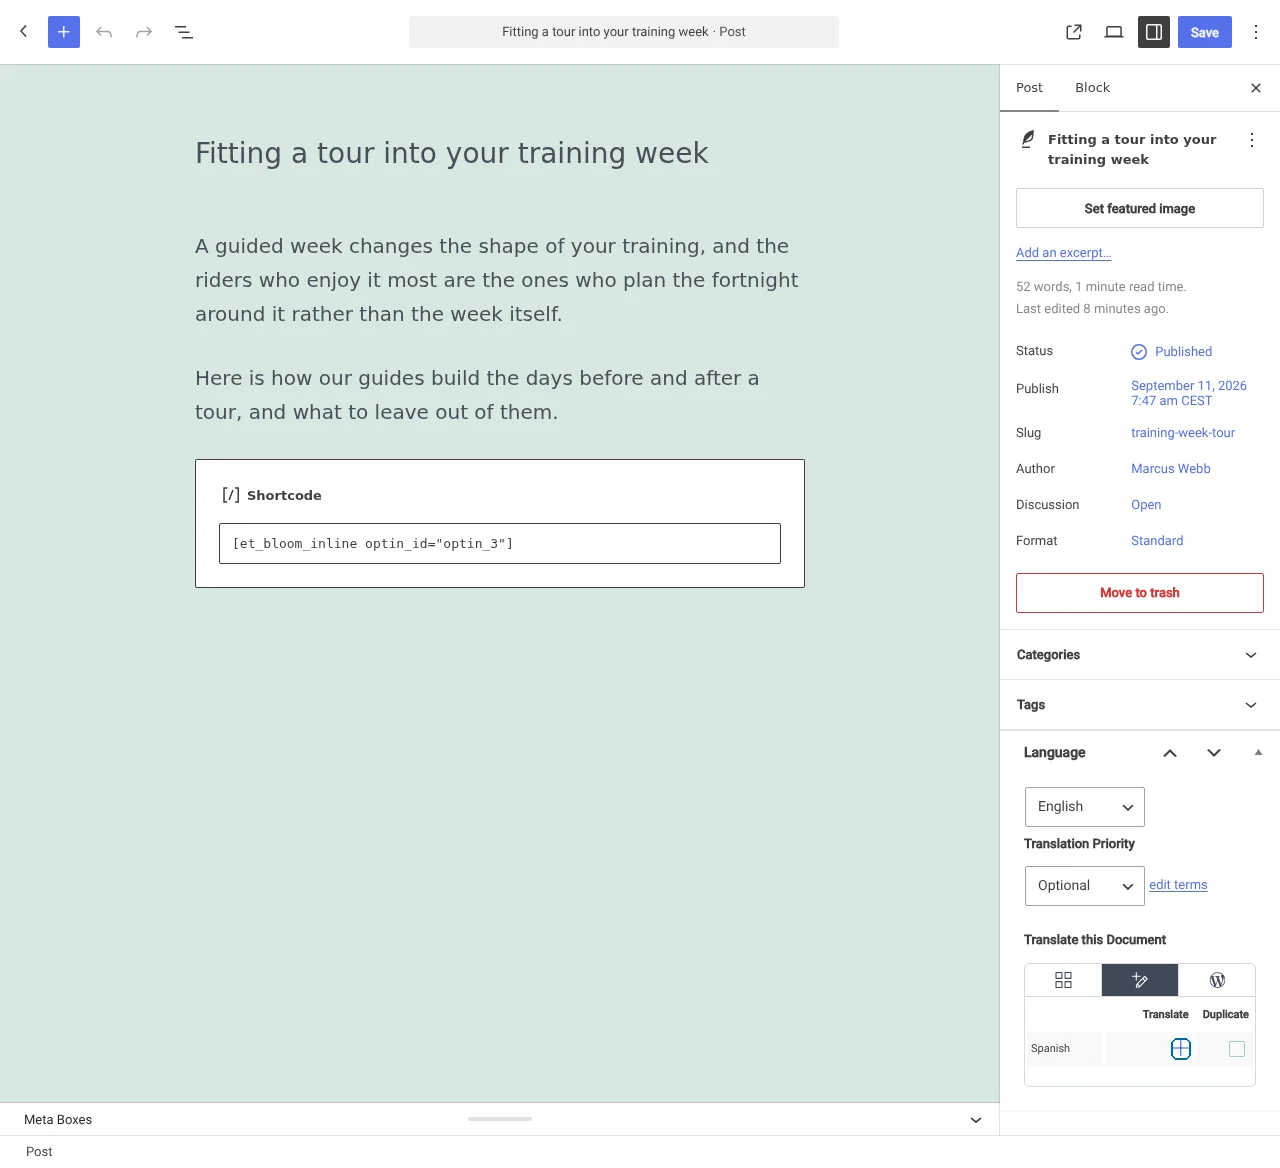Click the Spanish Translate plus icon
Screen dimensions: 1280x1168
click(x=1181, y=1049)
